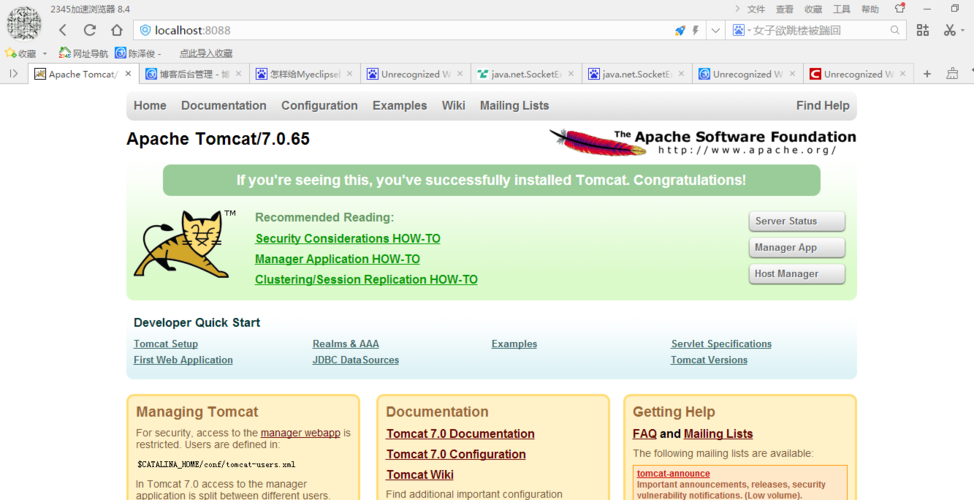Click the rocket speed-up icon in address bar
Viewport: 974px width, 500px height.
tap(680, 30)
